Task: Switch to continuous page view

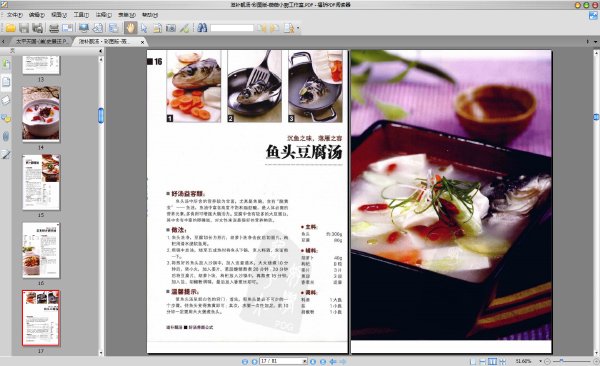Action: [483, 361]
